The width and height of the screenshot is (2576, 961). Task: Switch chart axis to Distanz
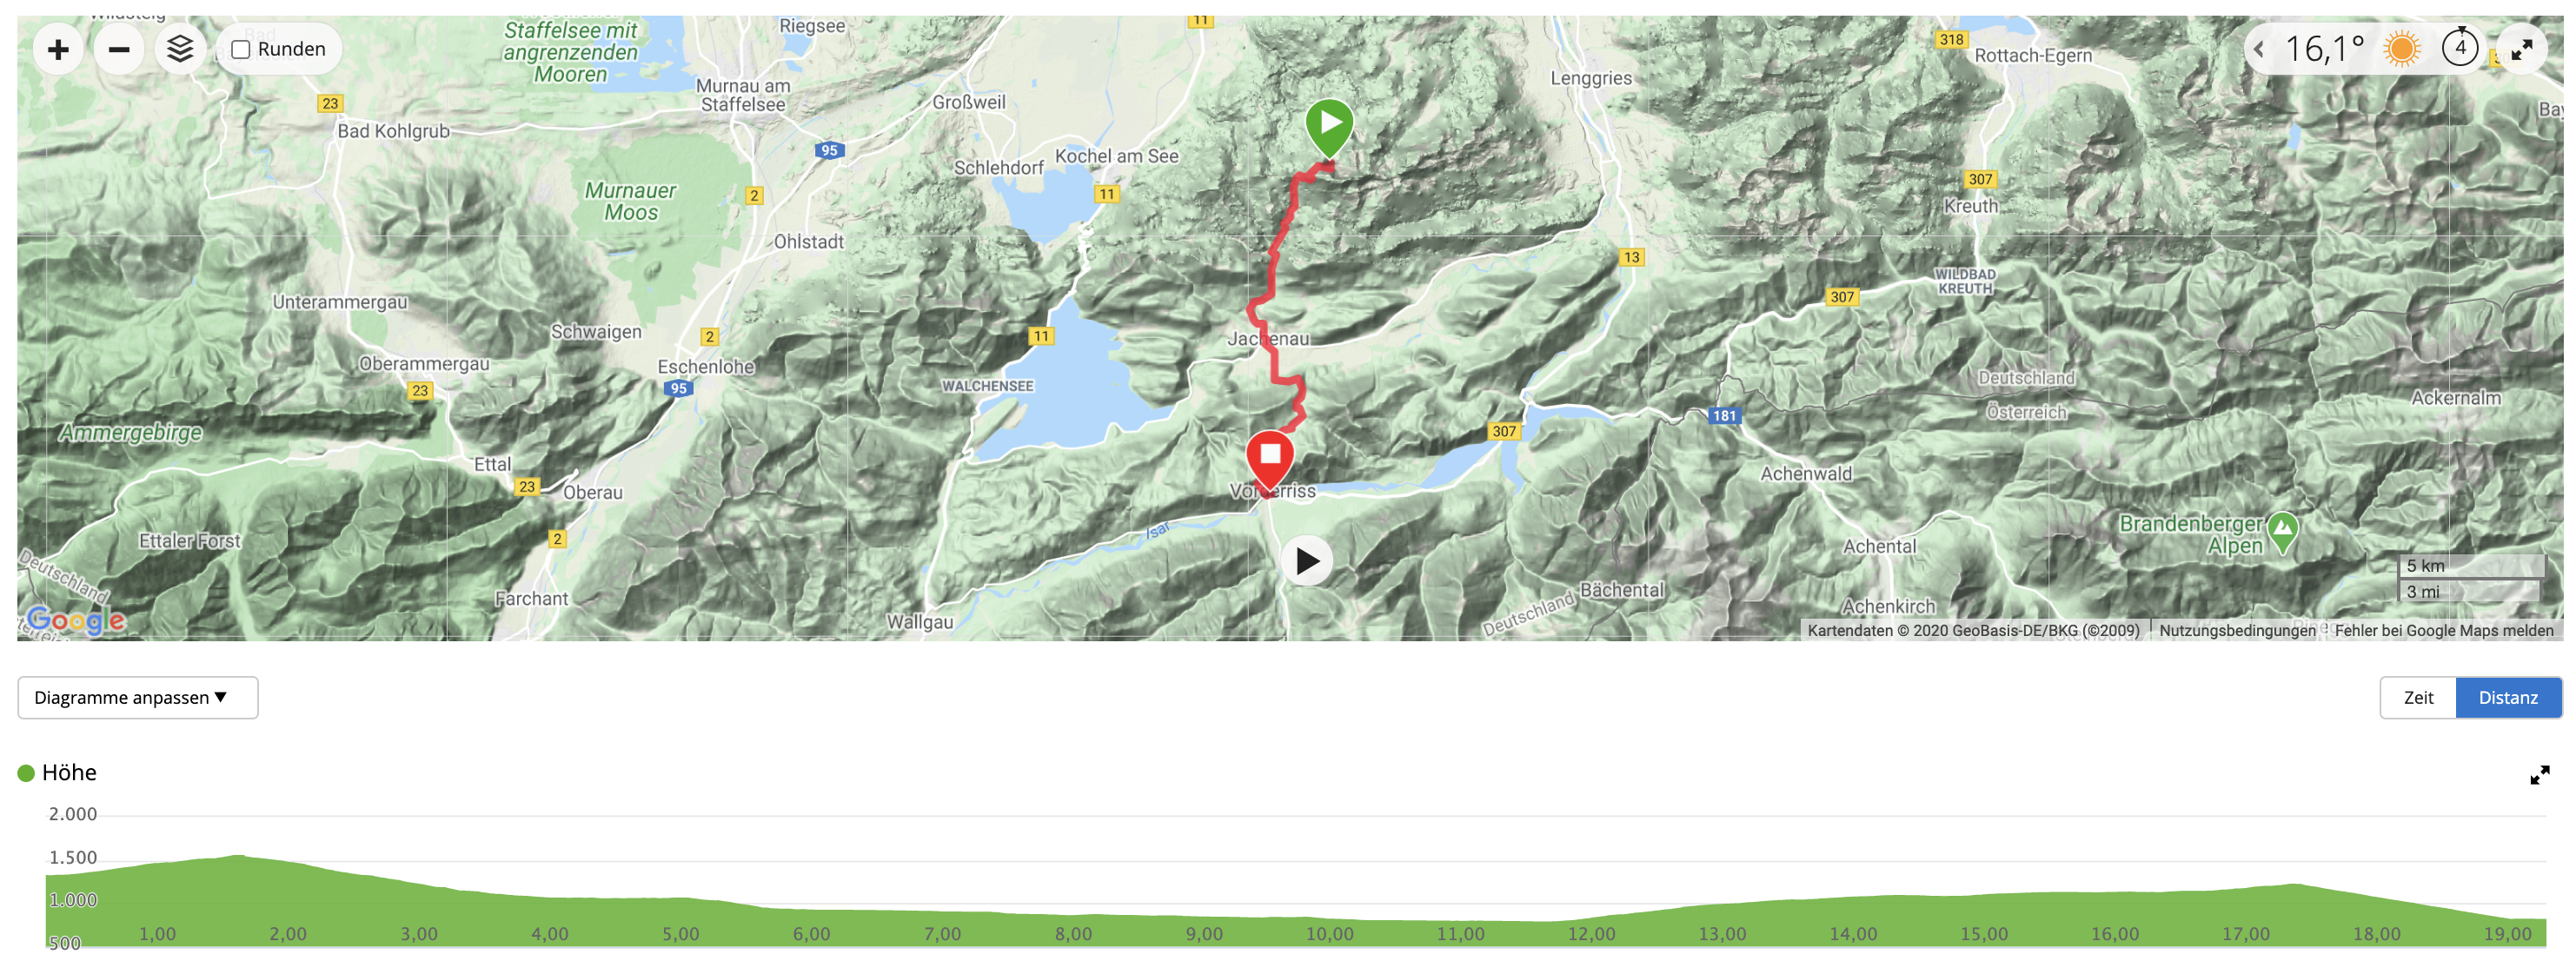(x=2508, y=697)
